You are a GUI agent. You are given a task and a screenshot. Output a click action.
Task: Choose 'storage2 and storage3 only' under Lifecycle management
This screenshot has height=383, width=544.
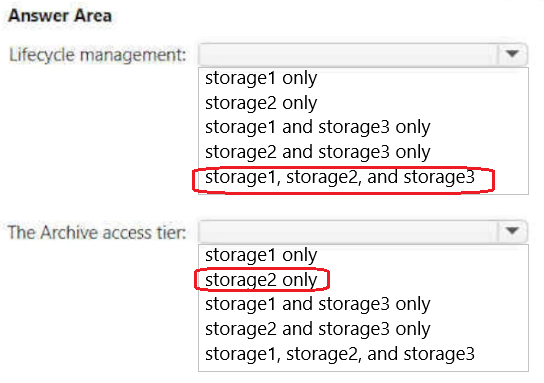point(317,152)
